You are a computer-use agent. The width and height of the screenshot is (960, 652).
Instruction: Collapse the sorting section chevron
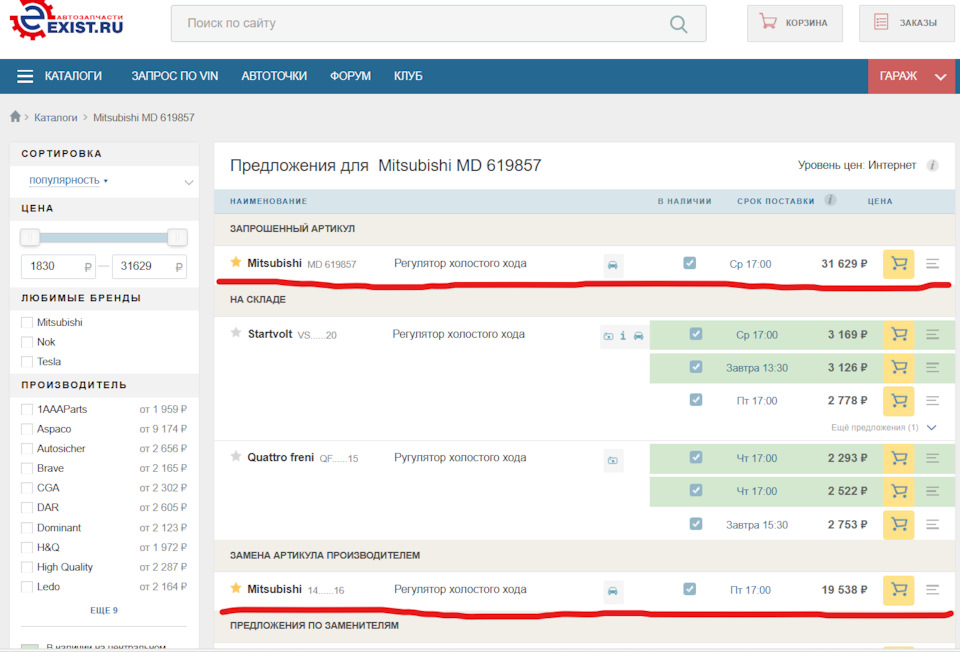[189, 182]
